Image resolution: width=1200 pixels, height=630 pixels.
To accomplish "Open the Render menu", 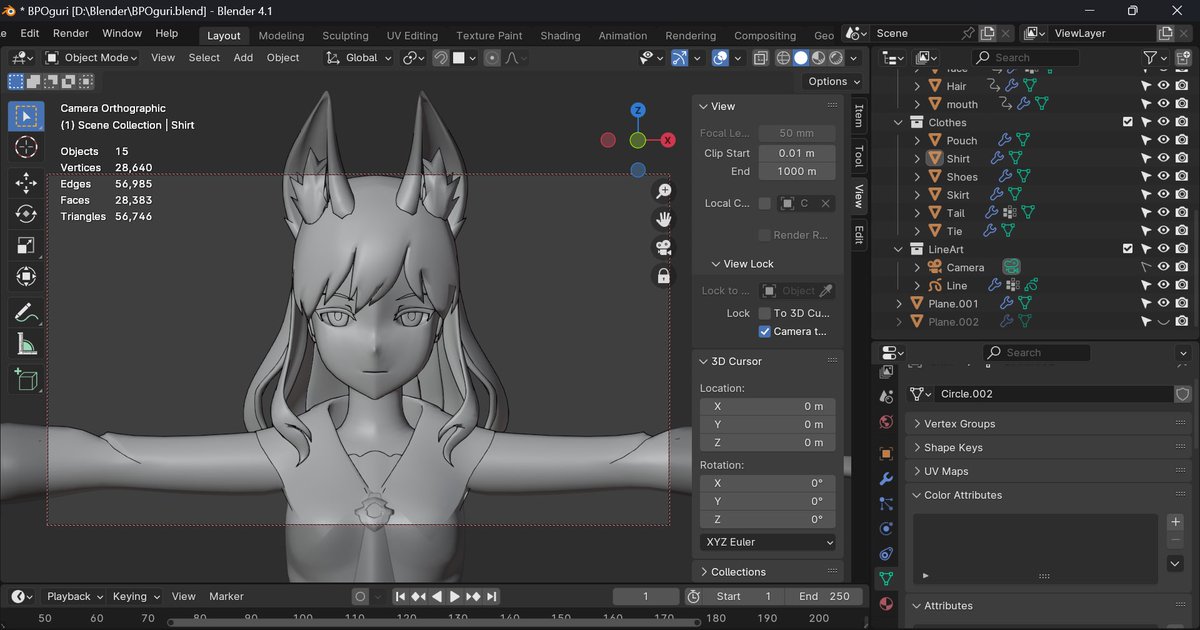I will point(71,33).
